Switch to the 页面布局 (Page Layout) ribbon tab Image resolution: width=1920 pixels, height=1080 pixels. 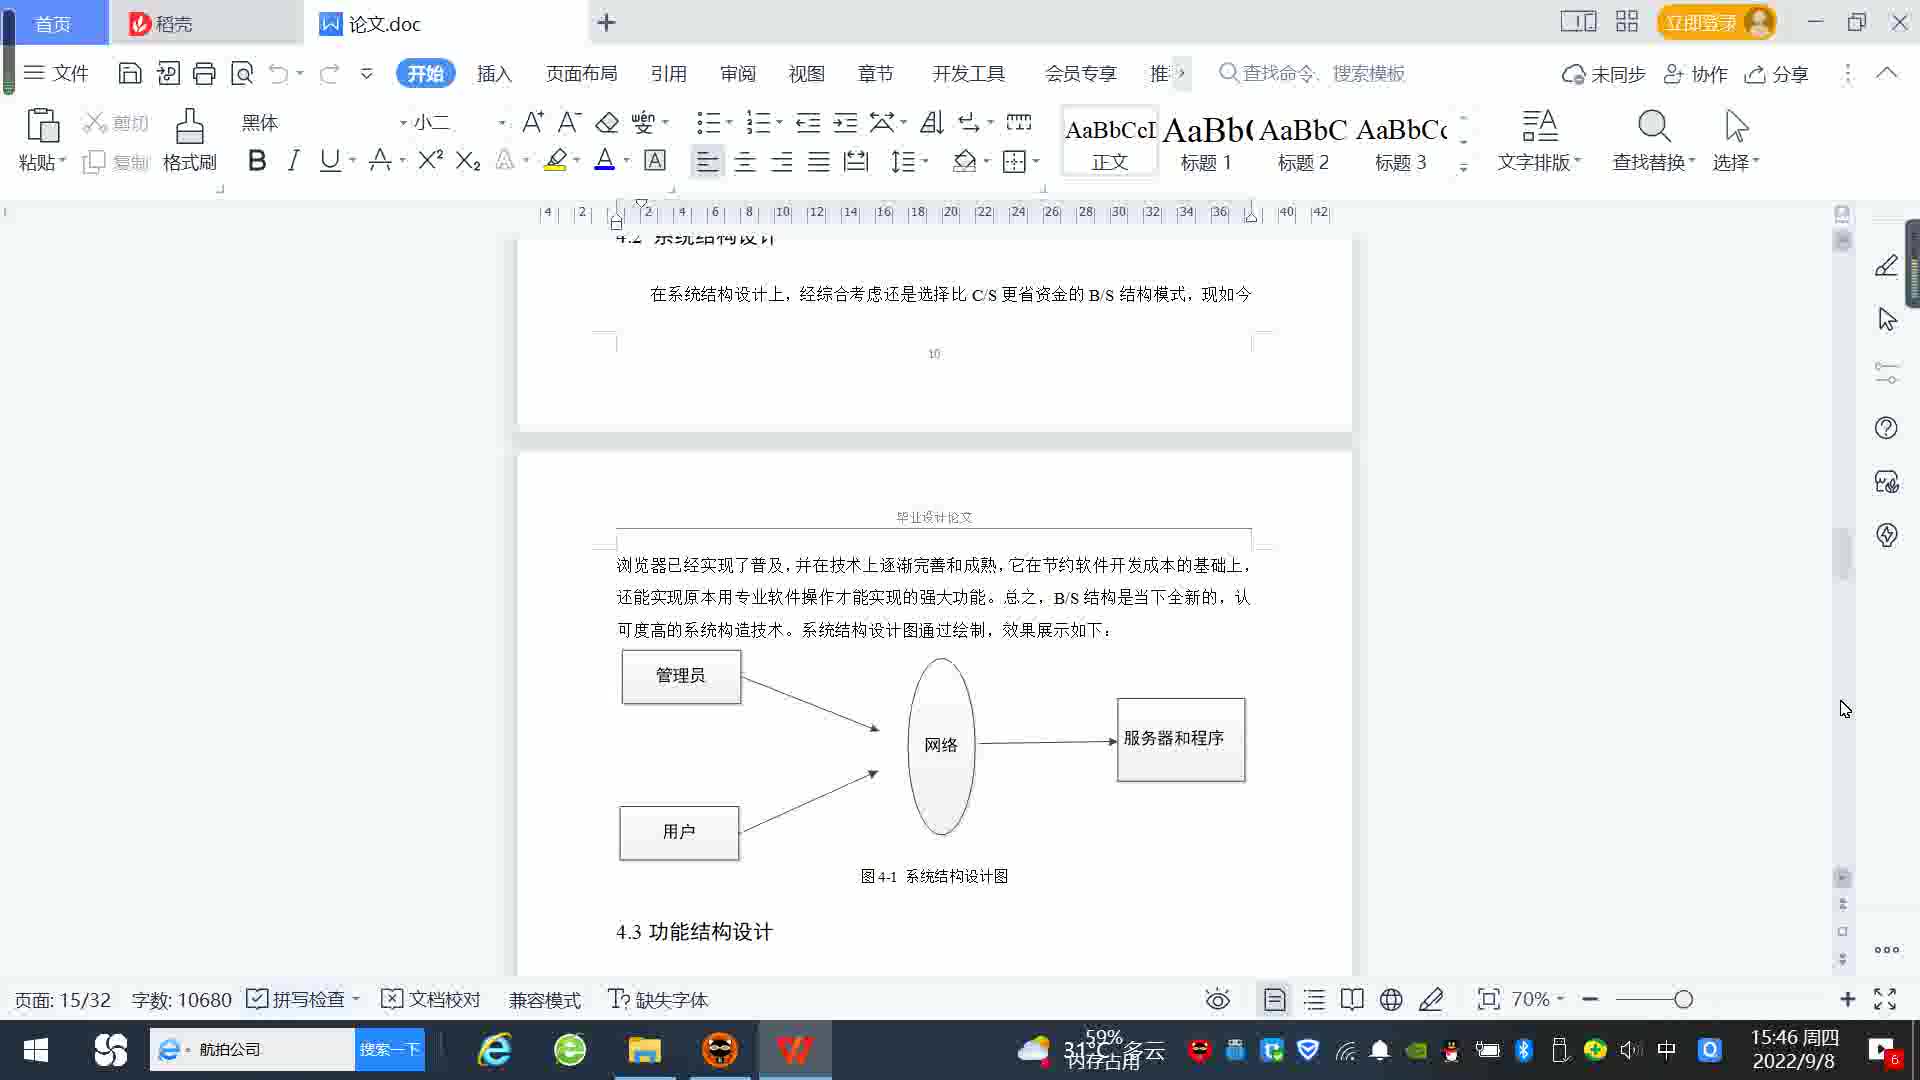[581, 74]
